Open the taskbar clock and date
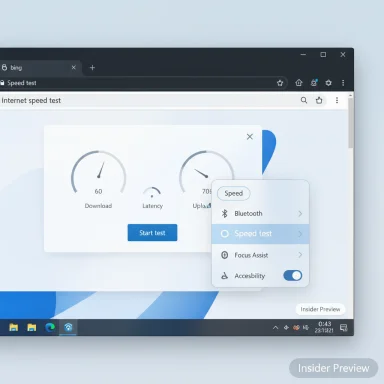This screenshot has height=384, width=384. [x=324, y=327]
